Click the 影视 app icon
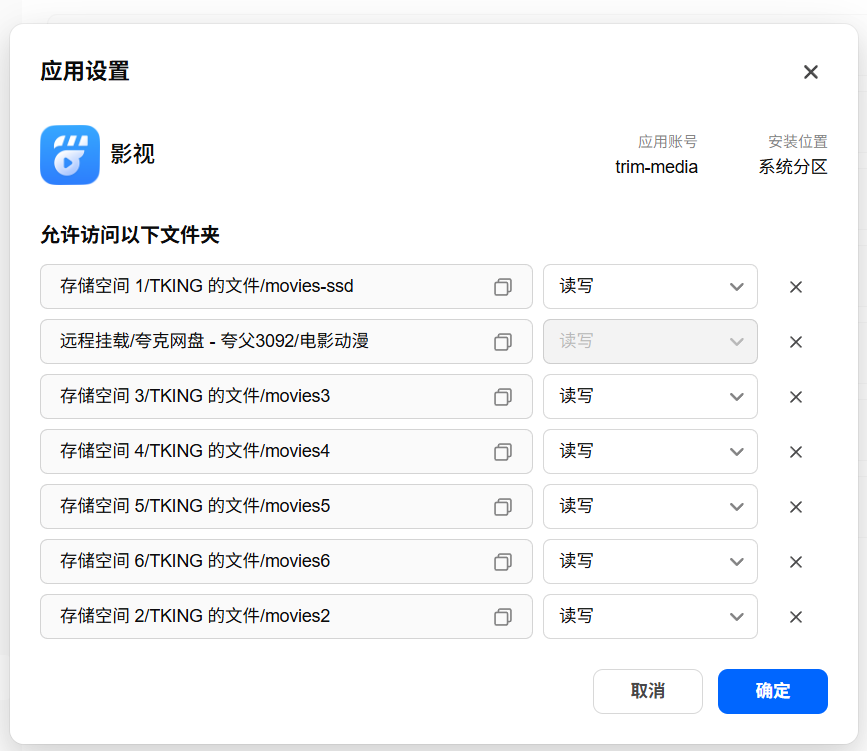 pos(70,155)
